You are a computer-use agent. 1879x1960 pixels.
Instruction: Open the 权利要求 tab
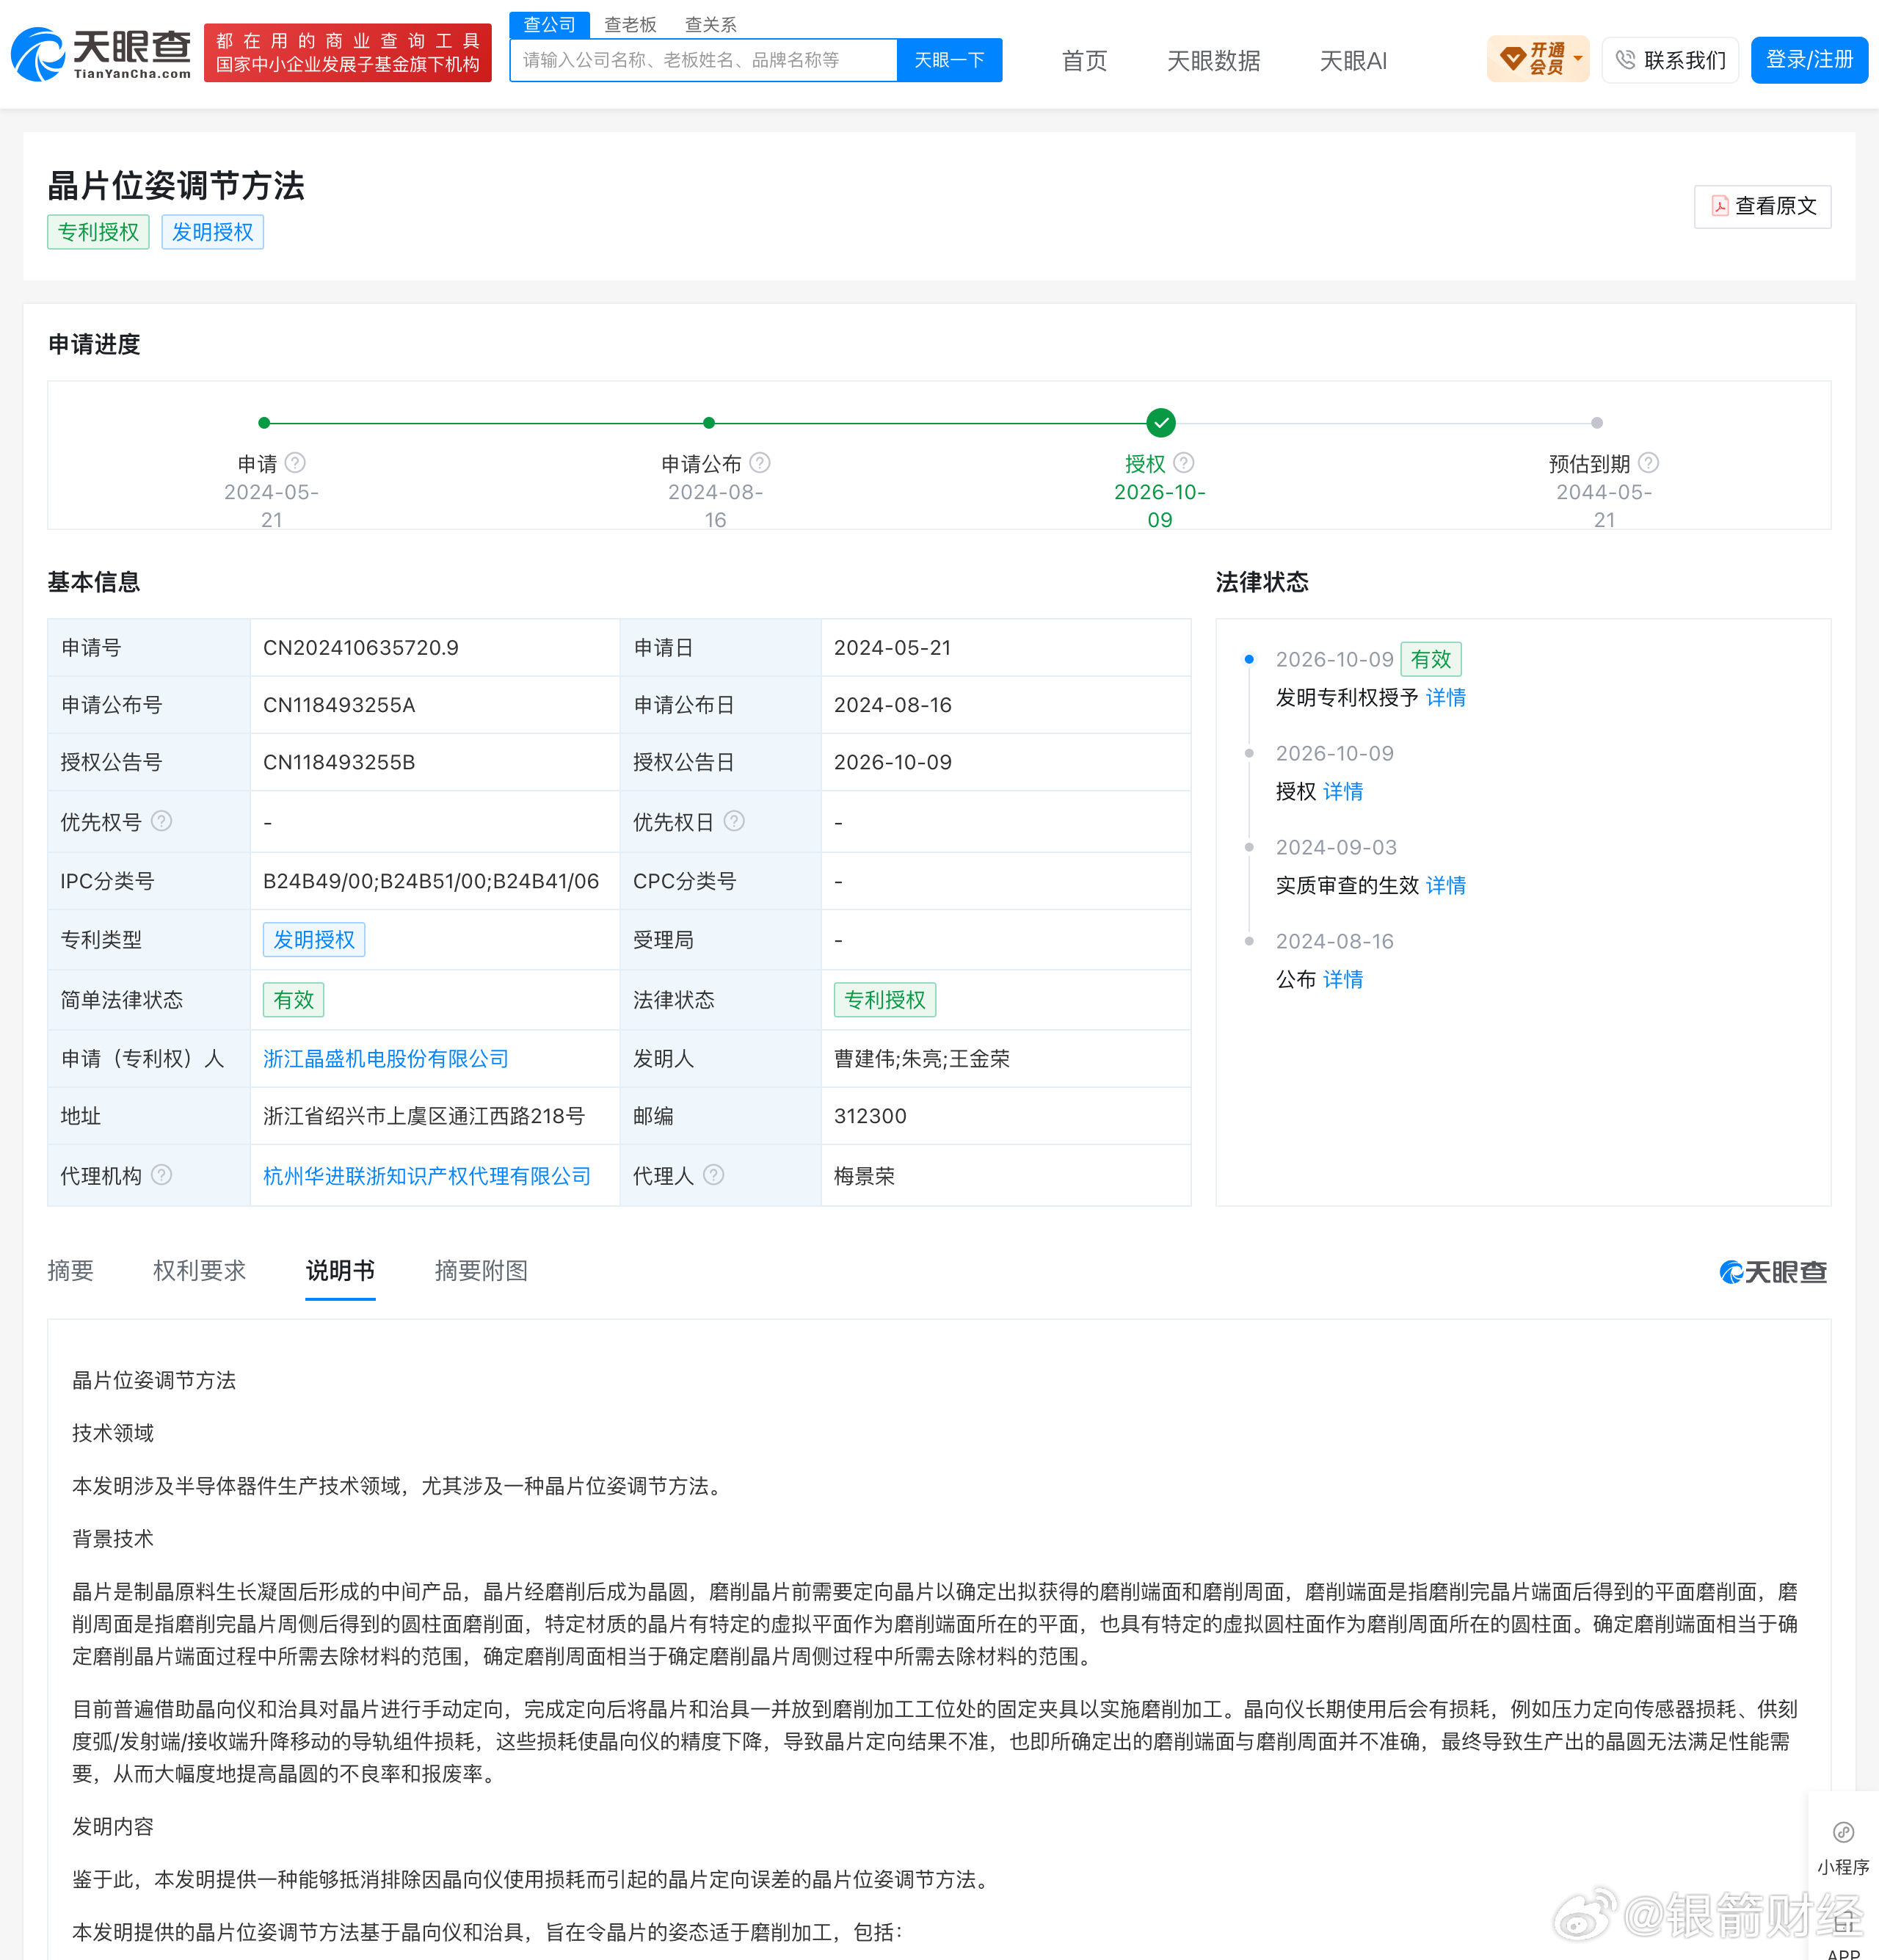point(199,1271)
